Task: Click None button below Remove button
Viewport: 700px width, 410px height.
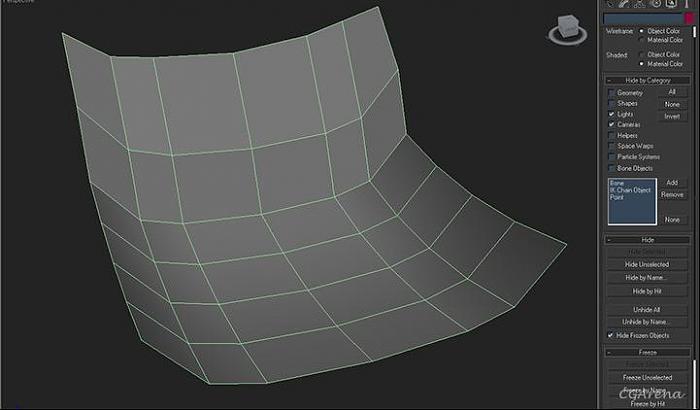Action: pyautogui.click(x=672, y=220)
